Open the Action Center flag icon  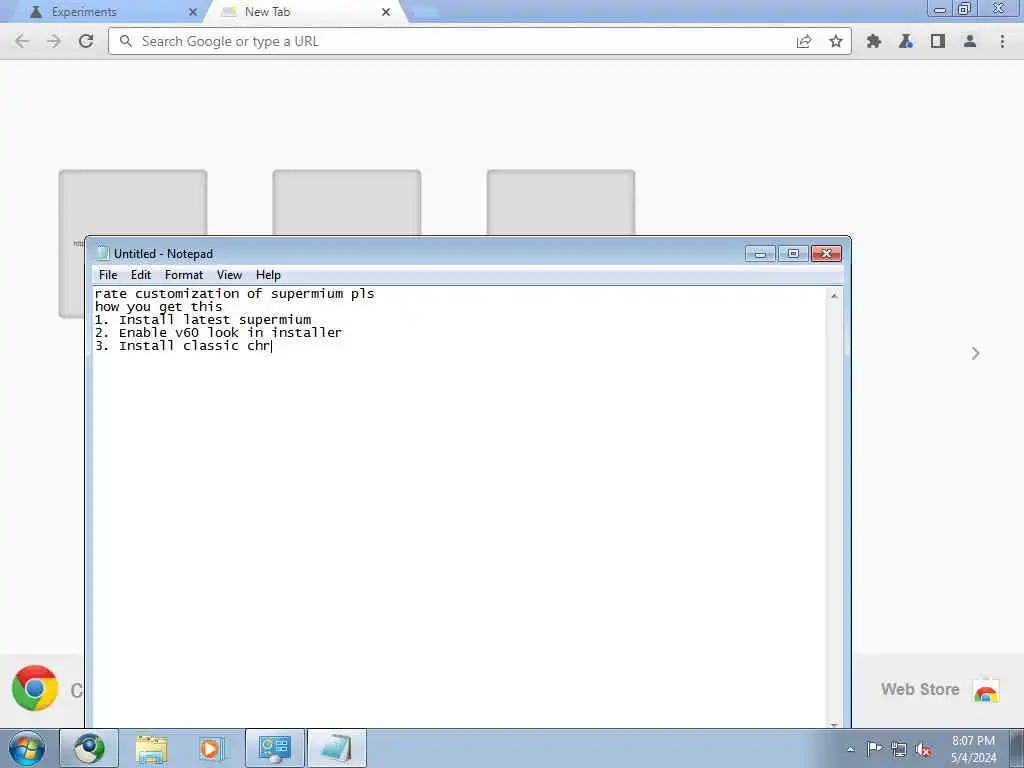874,749
